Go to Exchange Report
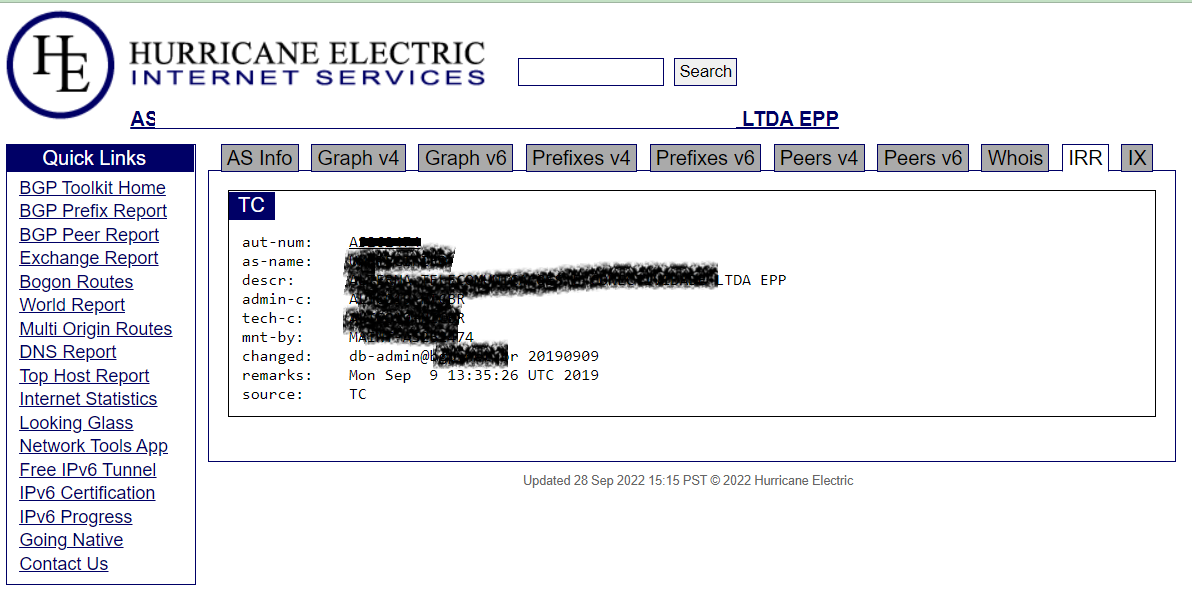 [x=88, y=258]
